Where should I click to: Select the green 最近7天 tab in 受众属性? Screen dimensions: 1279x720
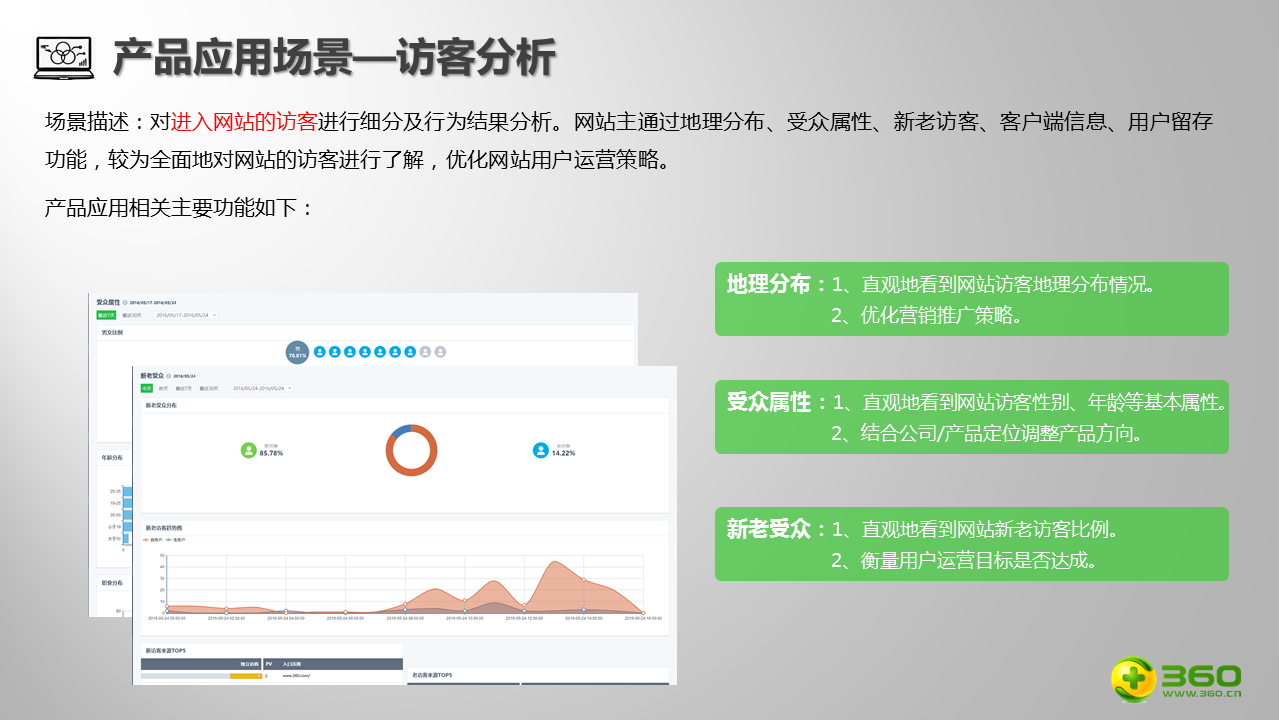[x=105, y=315]
